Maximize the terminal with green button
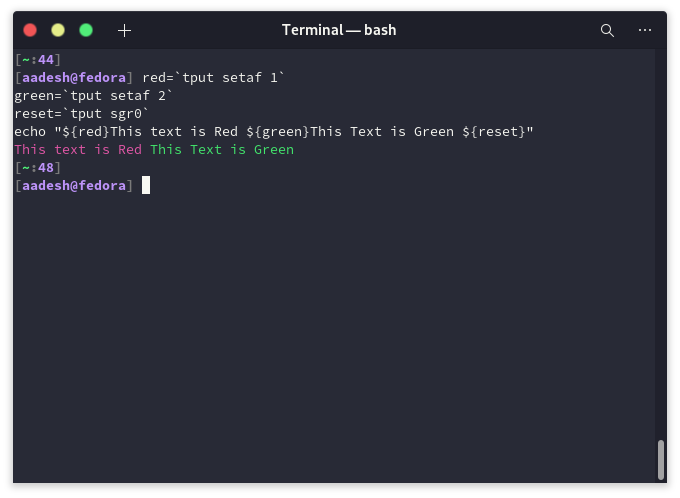 pyautogui.click(x=86, y=30)
